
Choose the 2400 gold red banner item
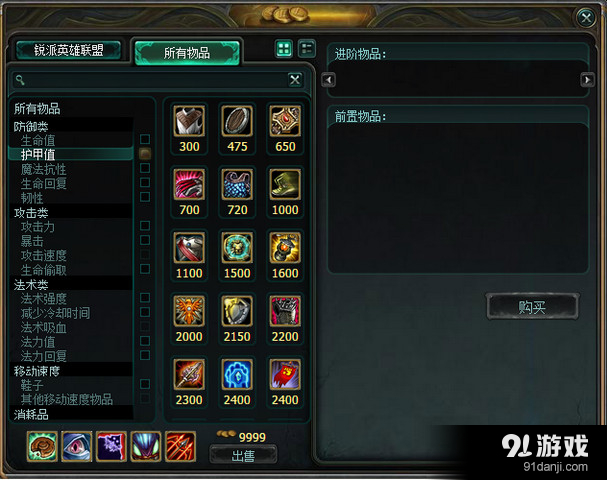point(285,375)
